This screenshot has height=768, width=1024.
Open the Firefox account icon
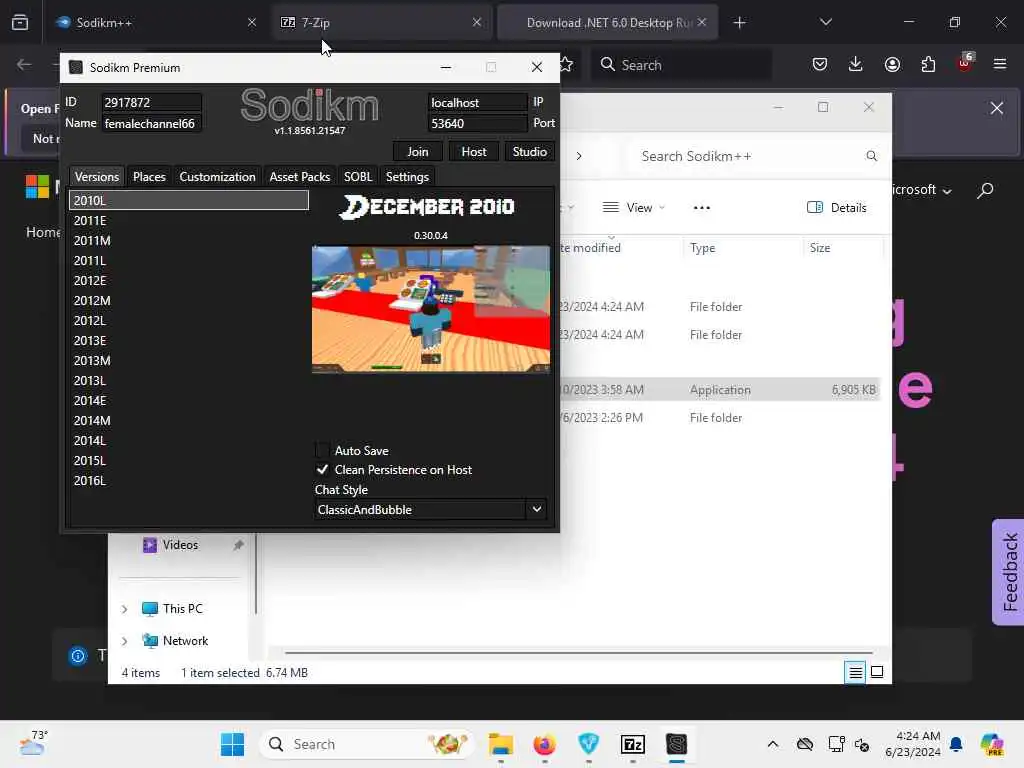(x=892, y=65)
